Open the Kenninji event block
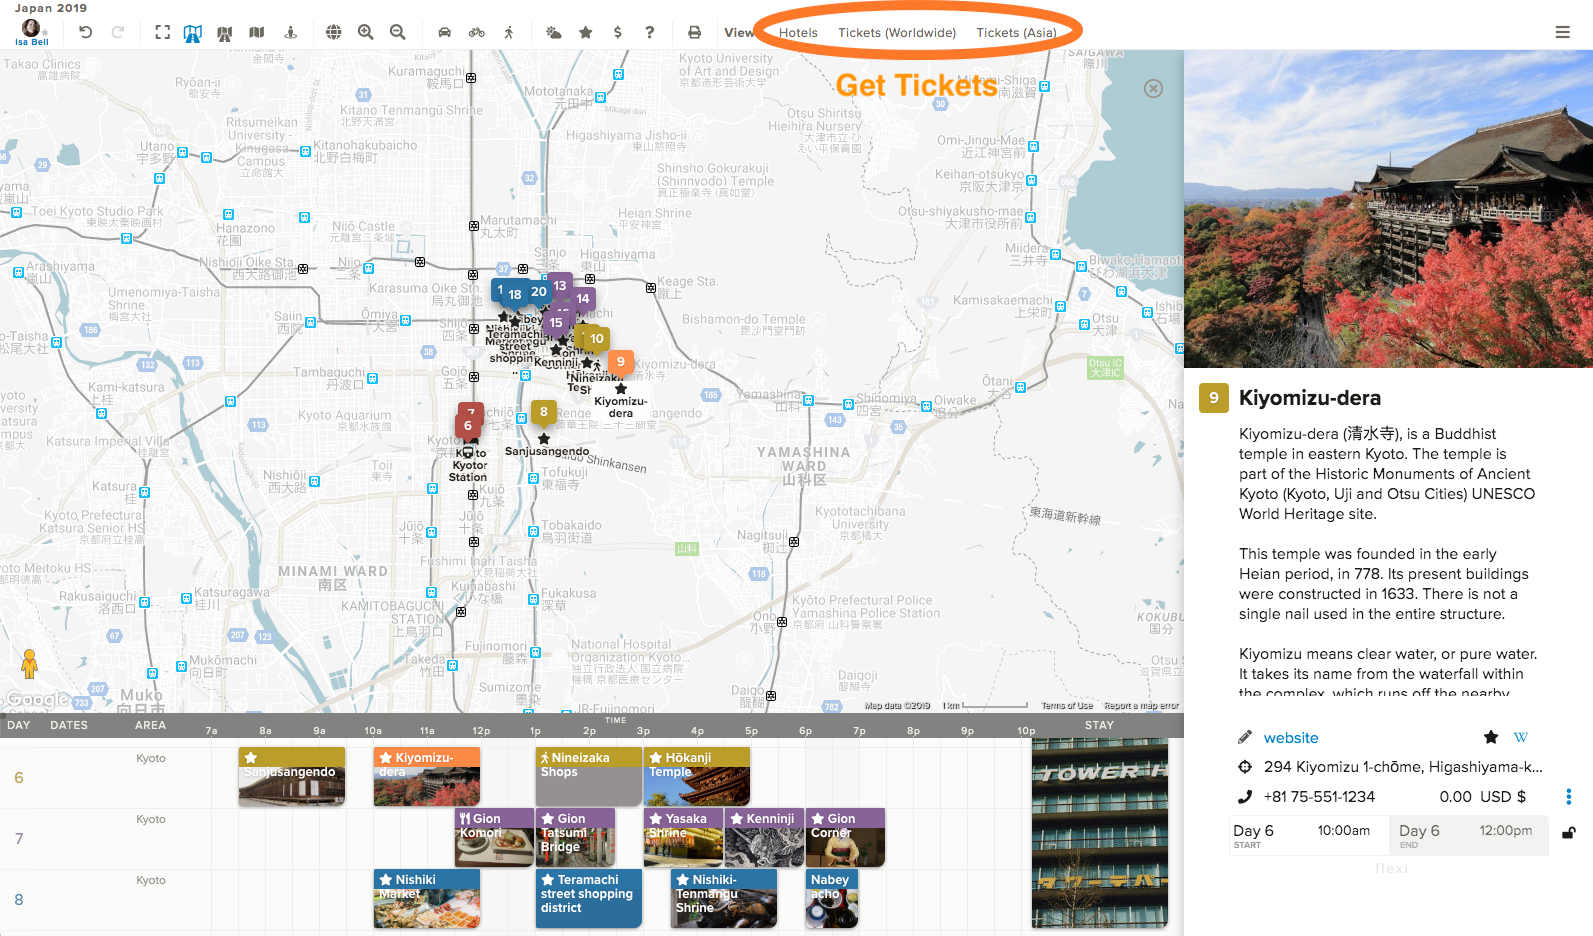 [764, 838]
